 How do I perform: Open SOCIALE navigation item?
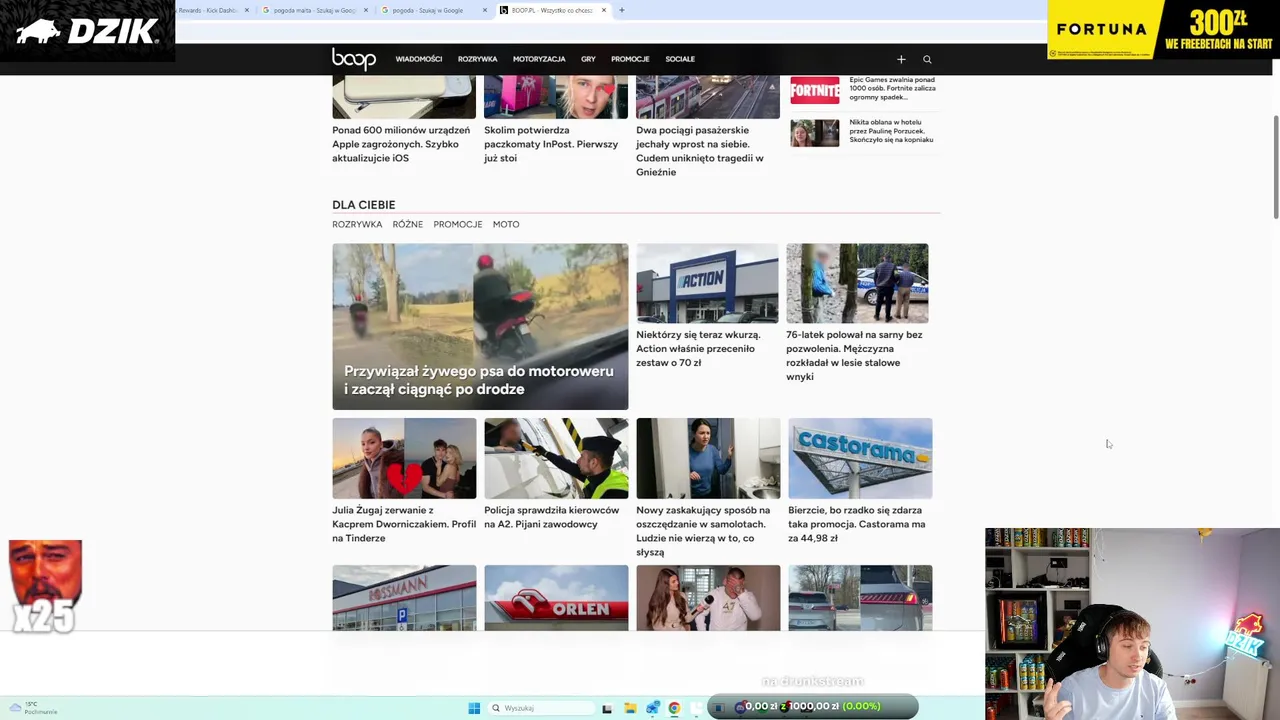tap(680, 59)
